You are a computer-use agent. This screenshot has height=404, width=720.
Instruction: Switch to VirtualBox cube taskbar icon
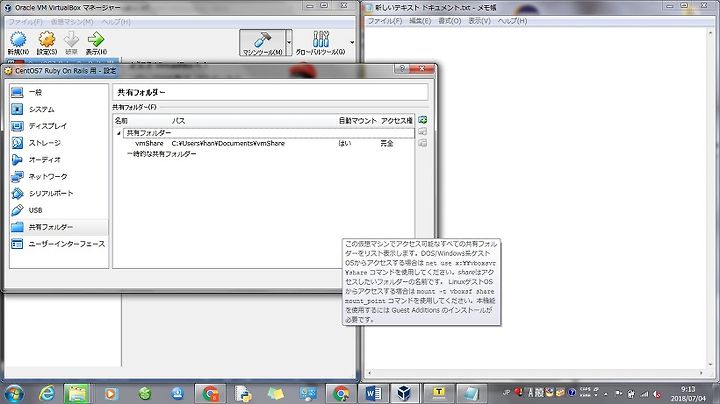(405, 393)
